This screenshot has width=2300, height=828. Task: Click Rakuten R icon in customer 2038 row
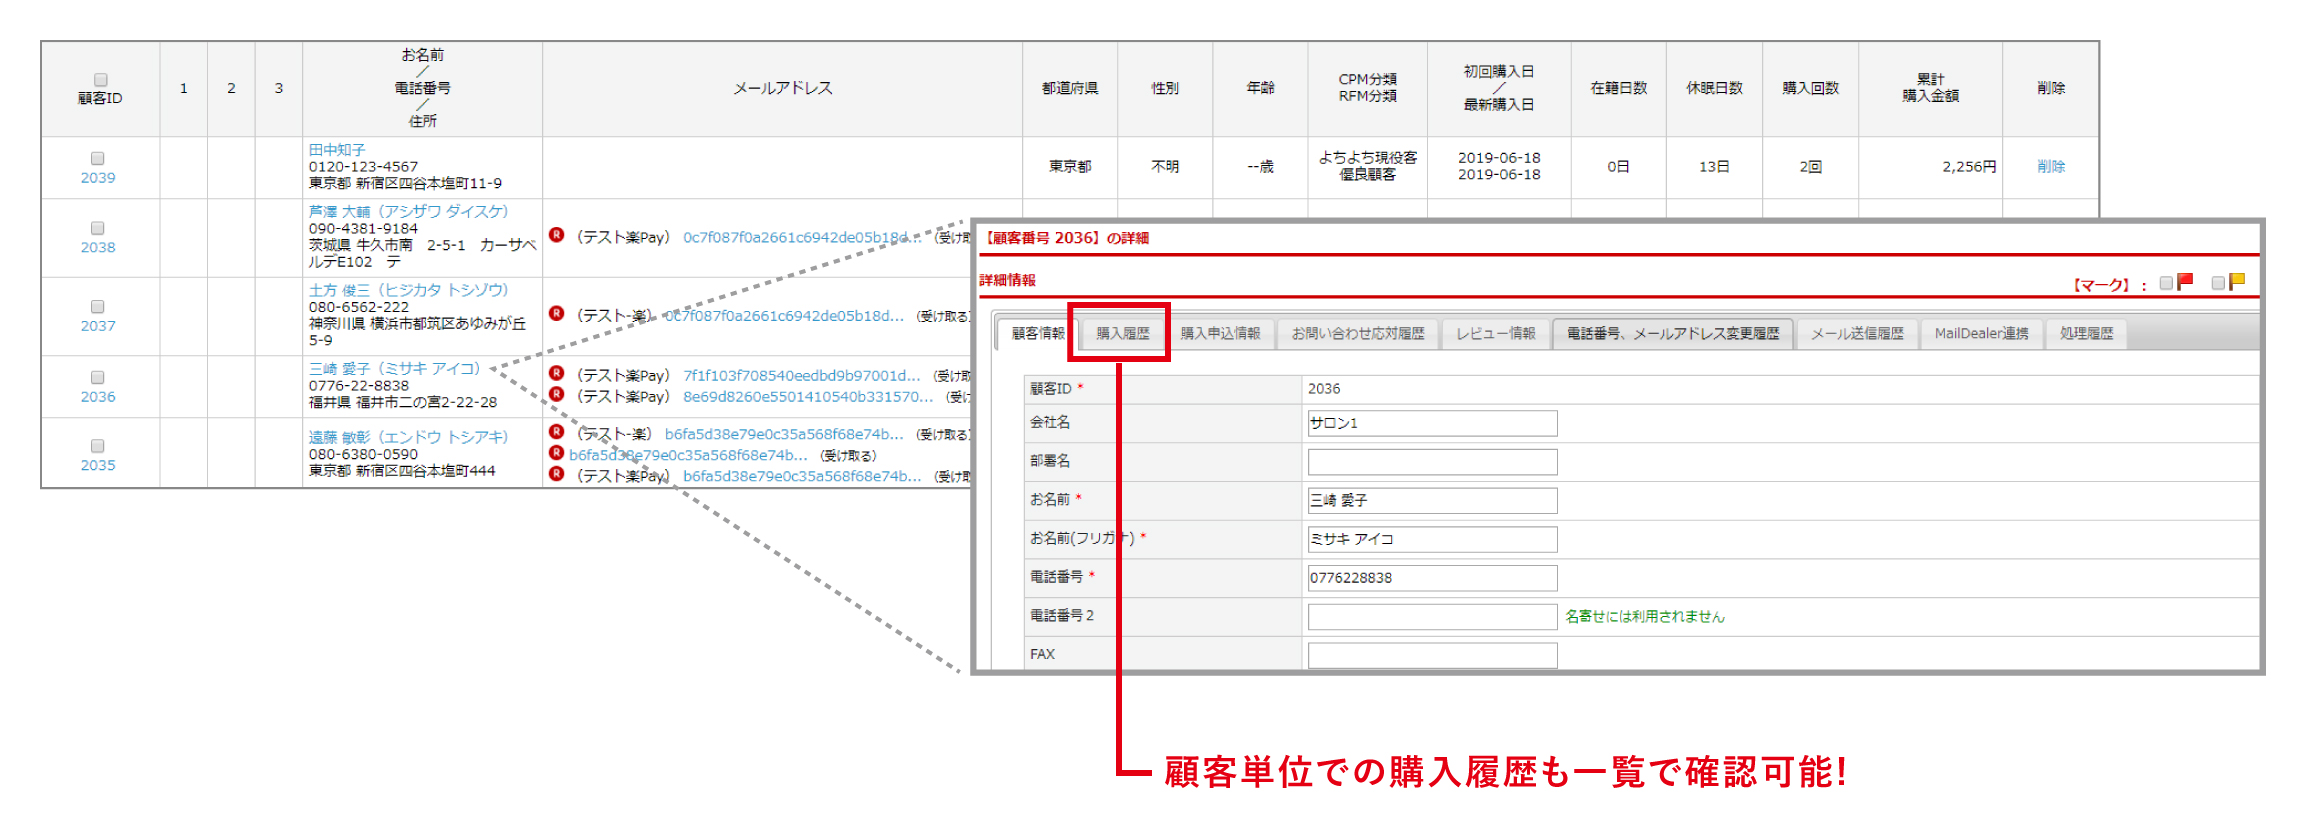point(557,235)
